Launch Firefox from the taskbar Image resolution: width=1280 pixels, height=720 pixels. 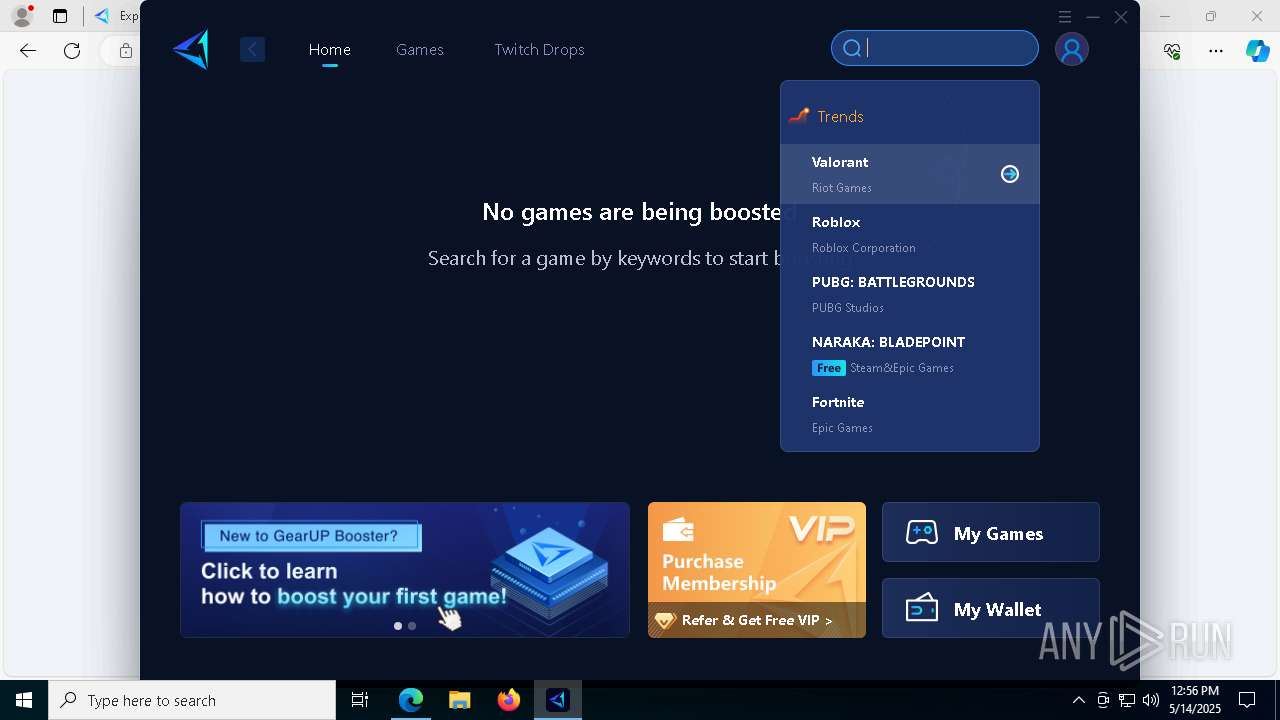click(x=509, y=700)
